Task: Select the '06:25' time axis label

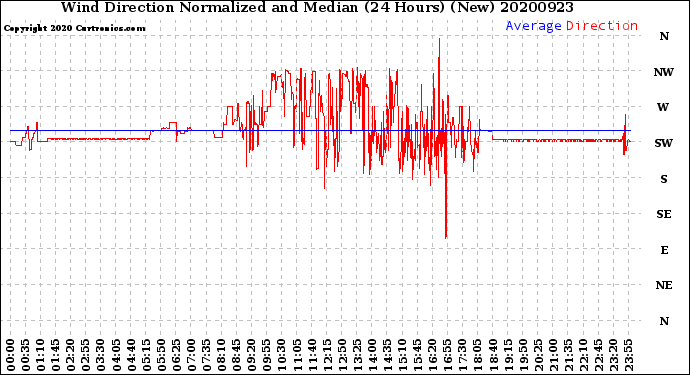Action: point(176,355)
